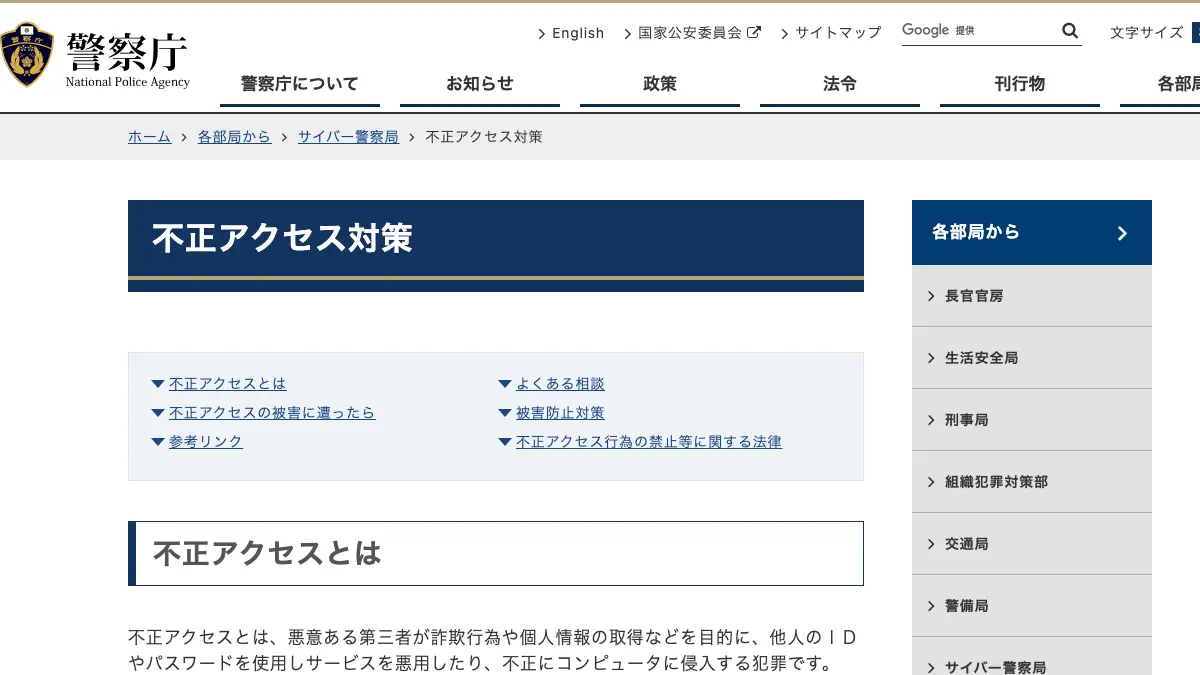Screen dimensions: 1200x675
Task: Click chevron before English link
Action: point(542,33)
